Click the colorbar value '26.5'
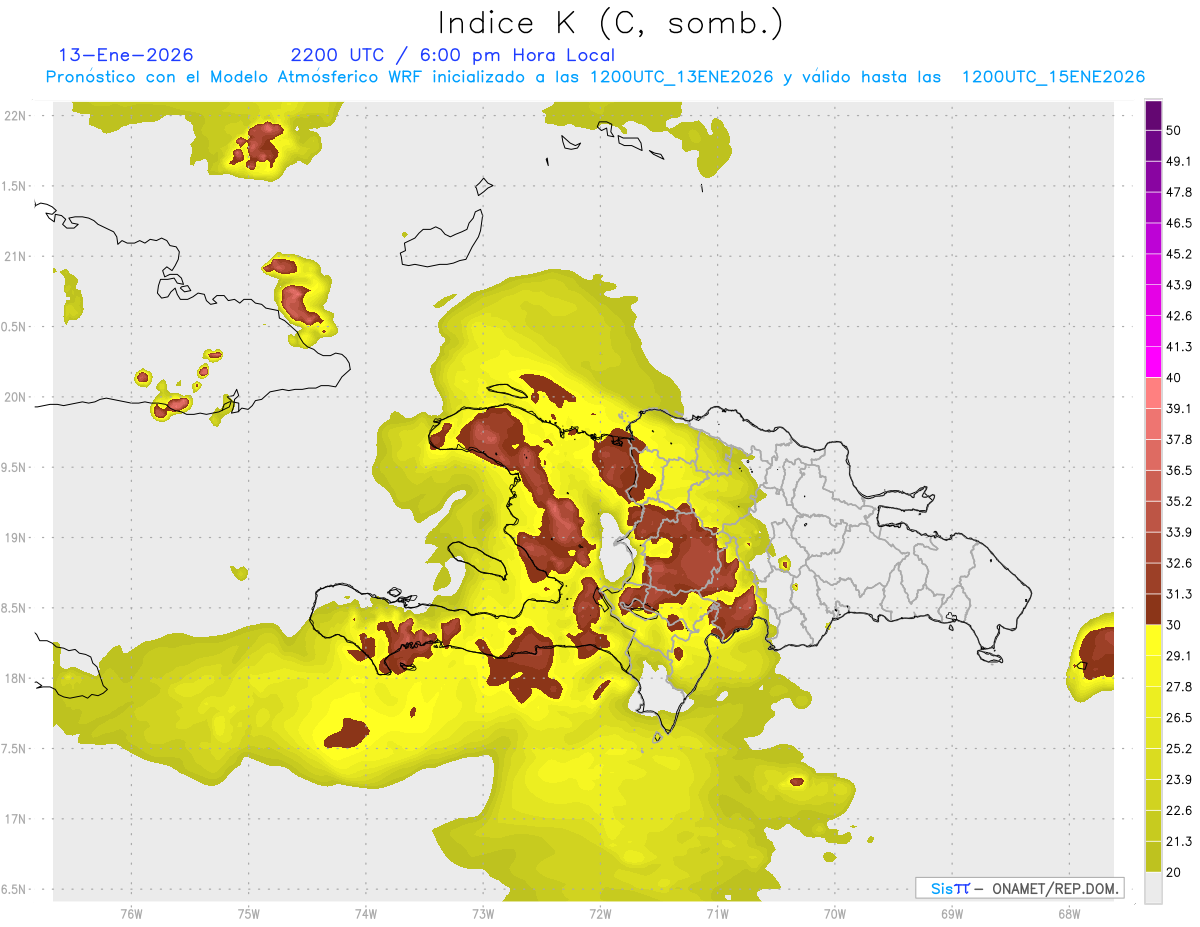Screen dimensions: 1200x927 click(x=1179, y=717)
